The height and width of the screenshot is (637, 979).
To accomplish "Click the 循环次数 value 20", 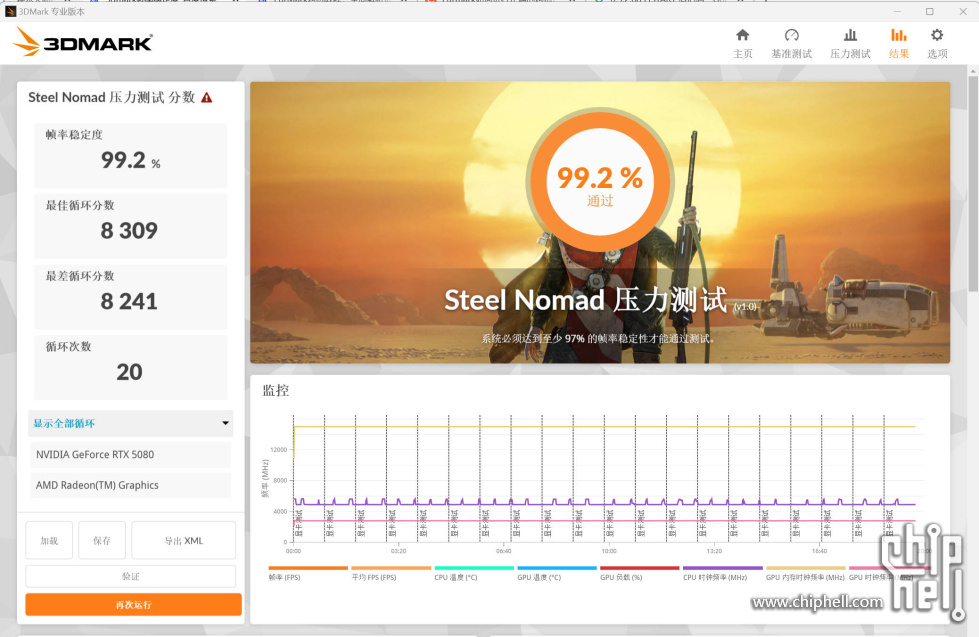I will [x=129, y=372].
